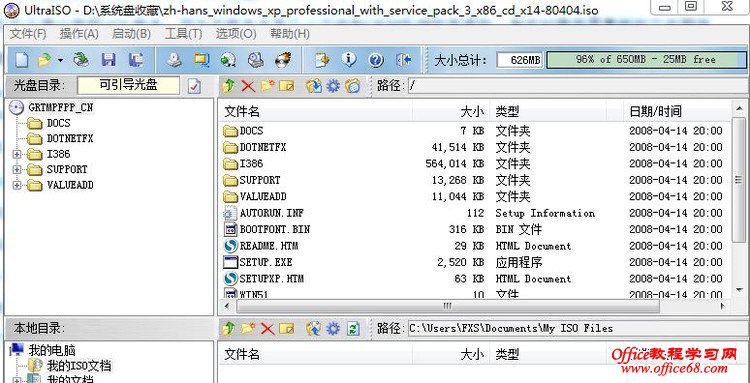The width and height of the screenshot is (750, 383).
Task: Open the 文件(F) menu
Action: coord(28,34)
